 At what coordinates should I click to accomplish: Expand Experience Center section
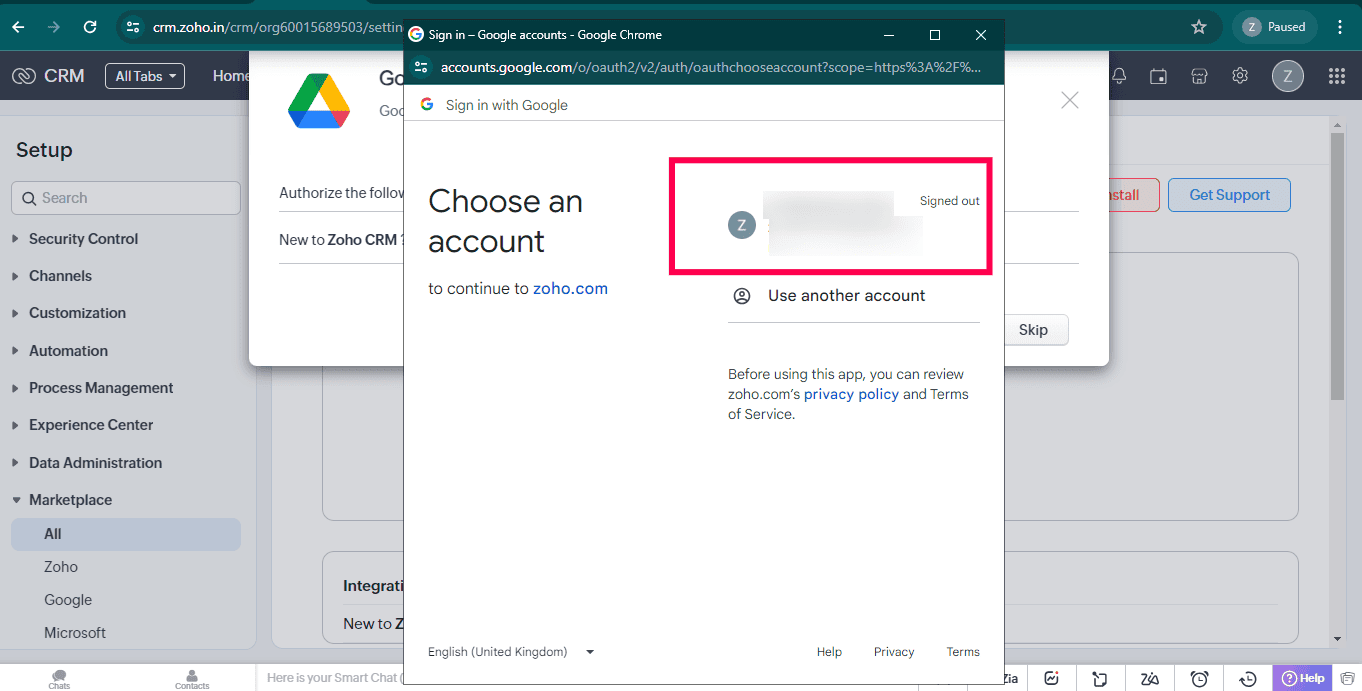pos(91,425)
